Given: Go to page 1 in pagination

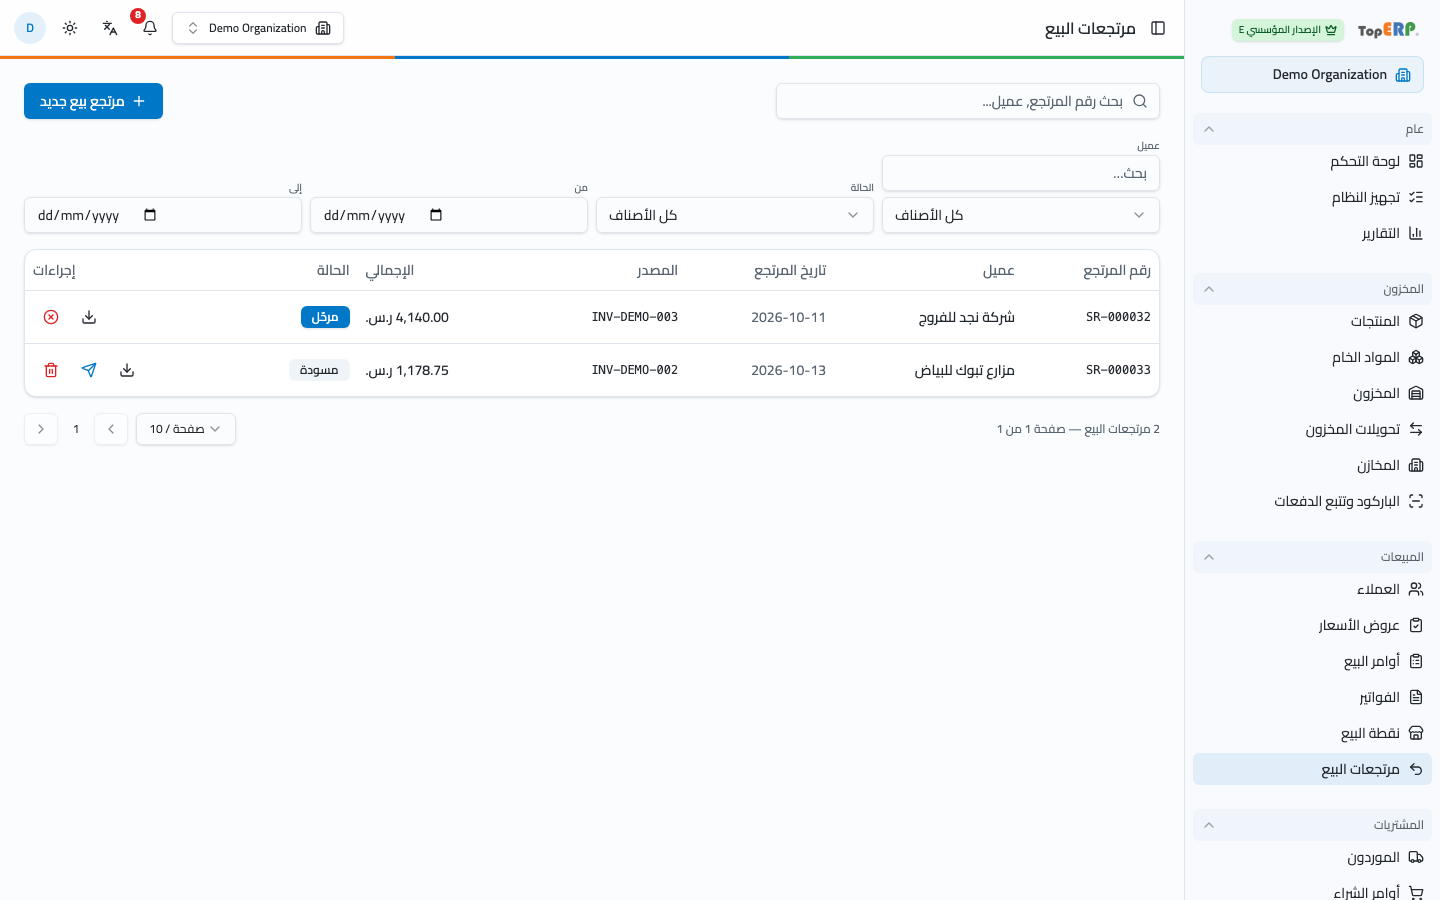Looking at the screenshot, I should (76, 429).
